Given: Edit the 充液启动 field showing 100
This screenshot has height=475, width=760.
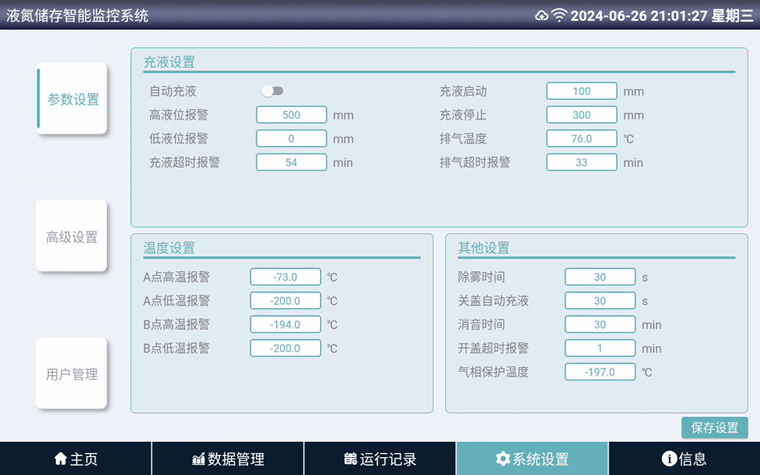Looking at the screenshot, I should point(582,91).
